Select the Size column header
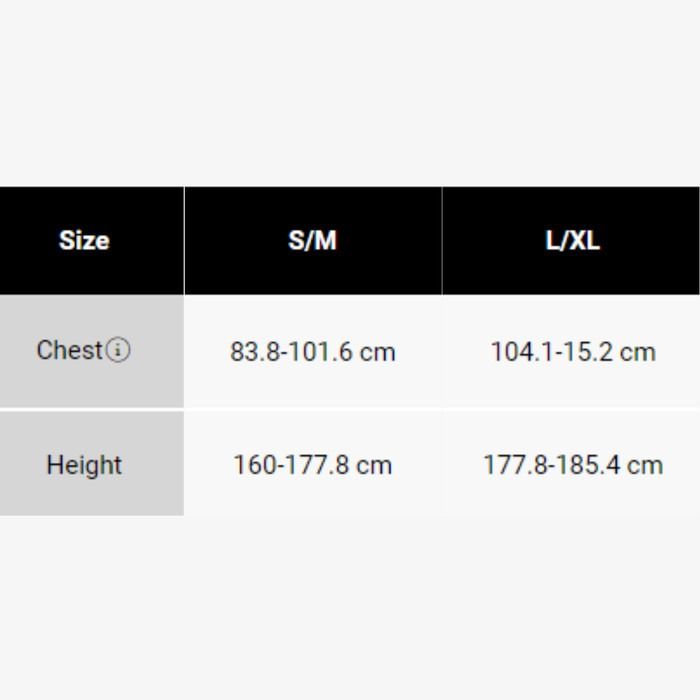 (84, 241)
